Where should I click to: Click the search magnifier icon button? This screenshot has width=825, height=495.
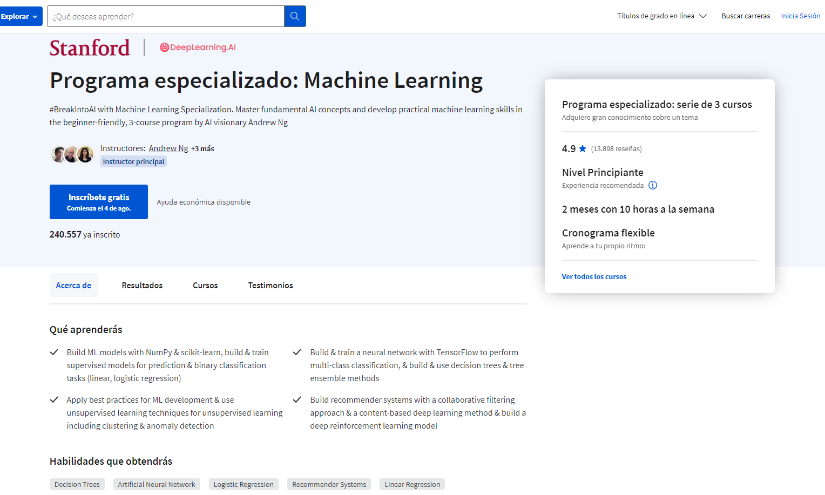(295, 16)
